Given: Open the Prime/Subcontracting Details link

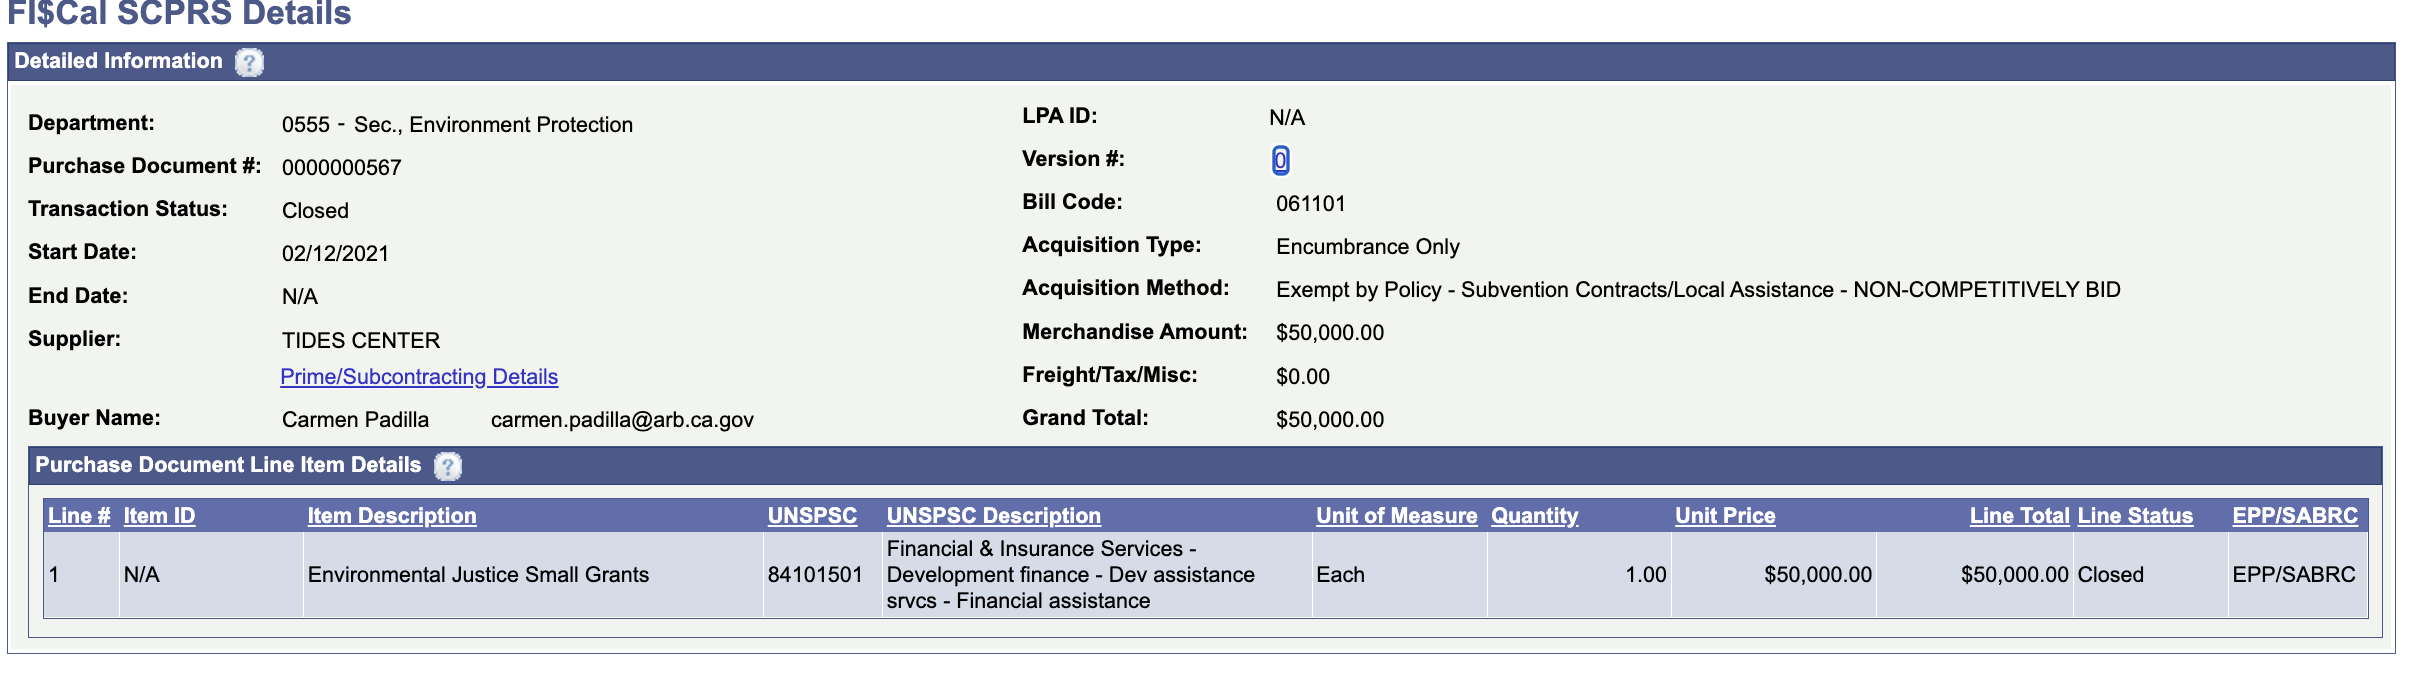Looking at the screenshot, I should (x=419, y=377).
